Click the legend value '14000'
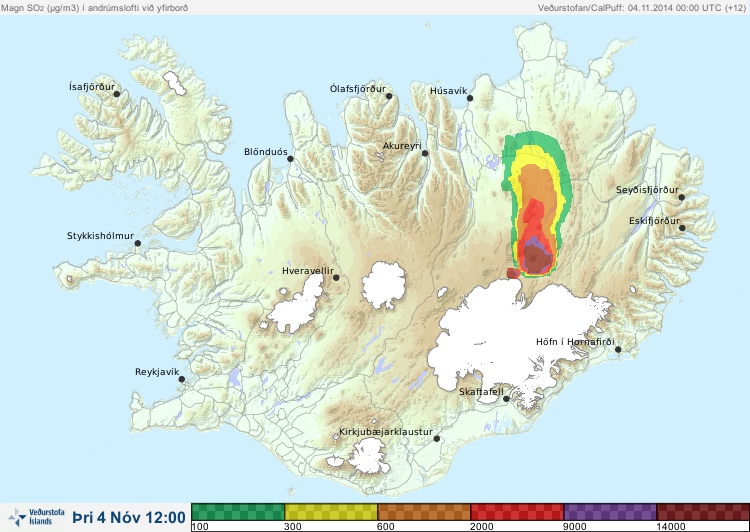The height and width of the screenshot is (532, 750). coord(671,527)
